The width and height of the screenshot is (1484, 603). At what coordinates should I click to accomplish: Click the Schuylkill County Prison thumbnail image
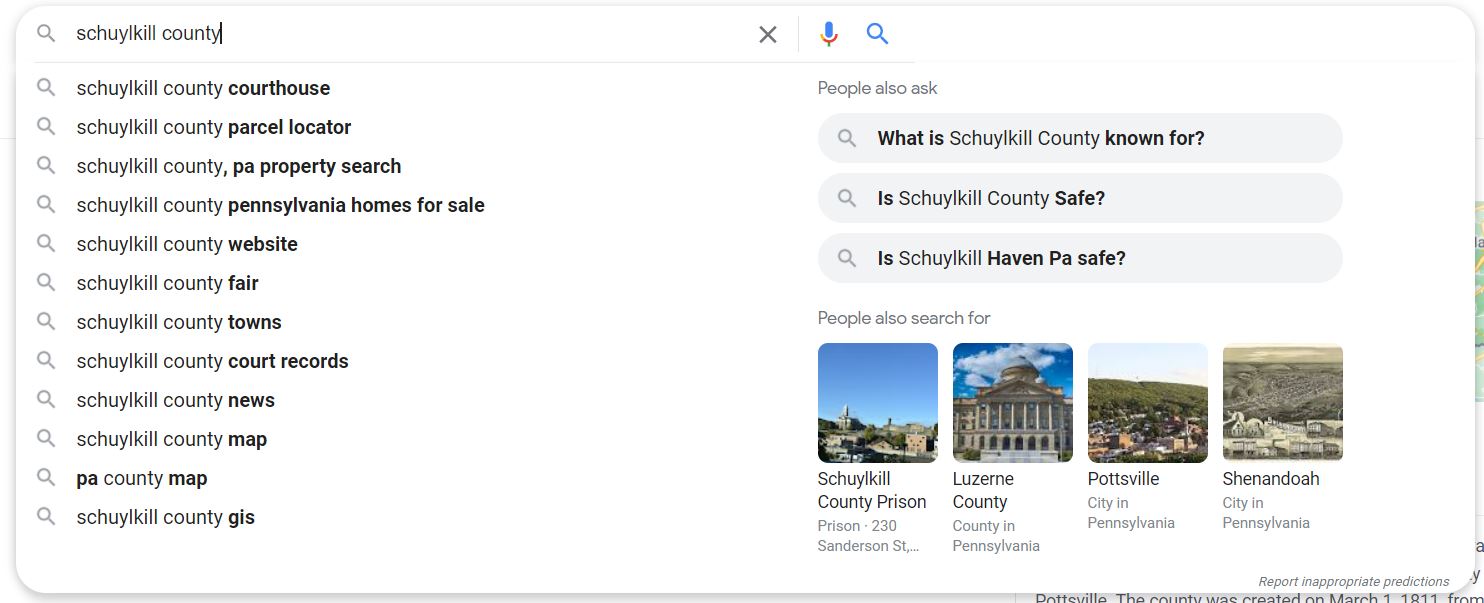[x=877, y=402]
